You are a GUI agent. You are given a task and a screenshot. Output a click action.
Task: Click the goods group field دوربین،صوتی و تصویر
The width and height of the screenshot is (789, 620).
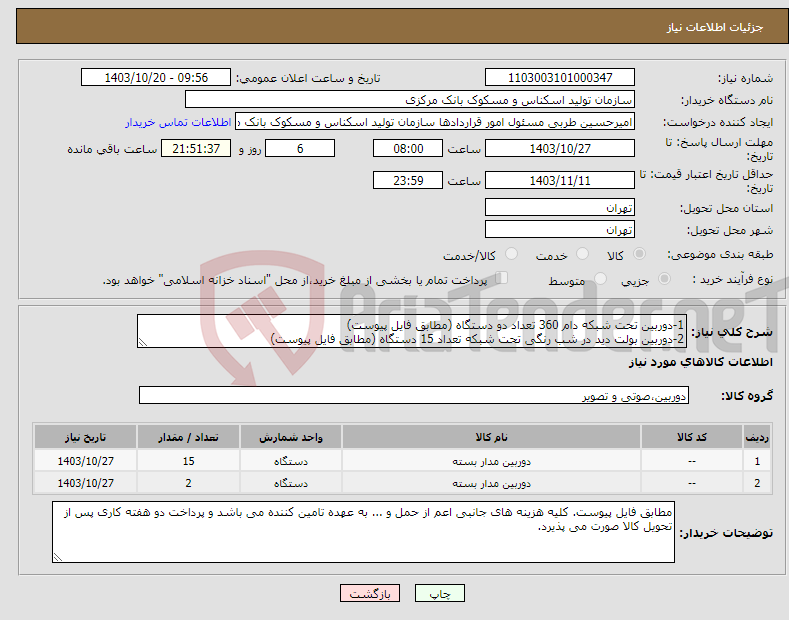tap(414, 396)
